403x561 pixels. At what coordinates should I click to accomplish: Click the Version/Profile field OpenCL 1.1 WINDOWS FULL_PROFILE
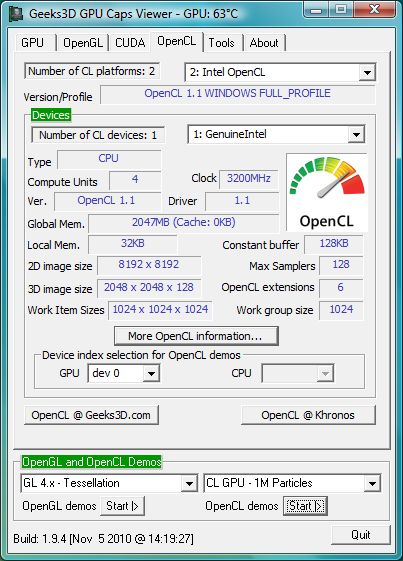click(238, 94)
